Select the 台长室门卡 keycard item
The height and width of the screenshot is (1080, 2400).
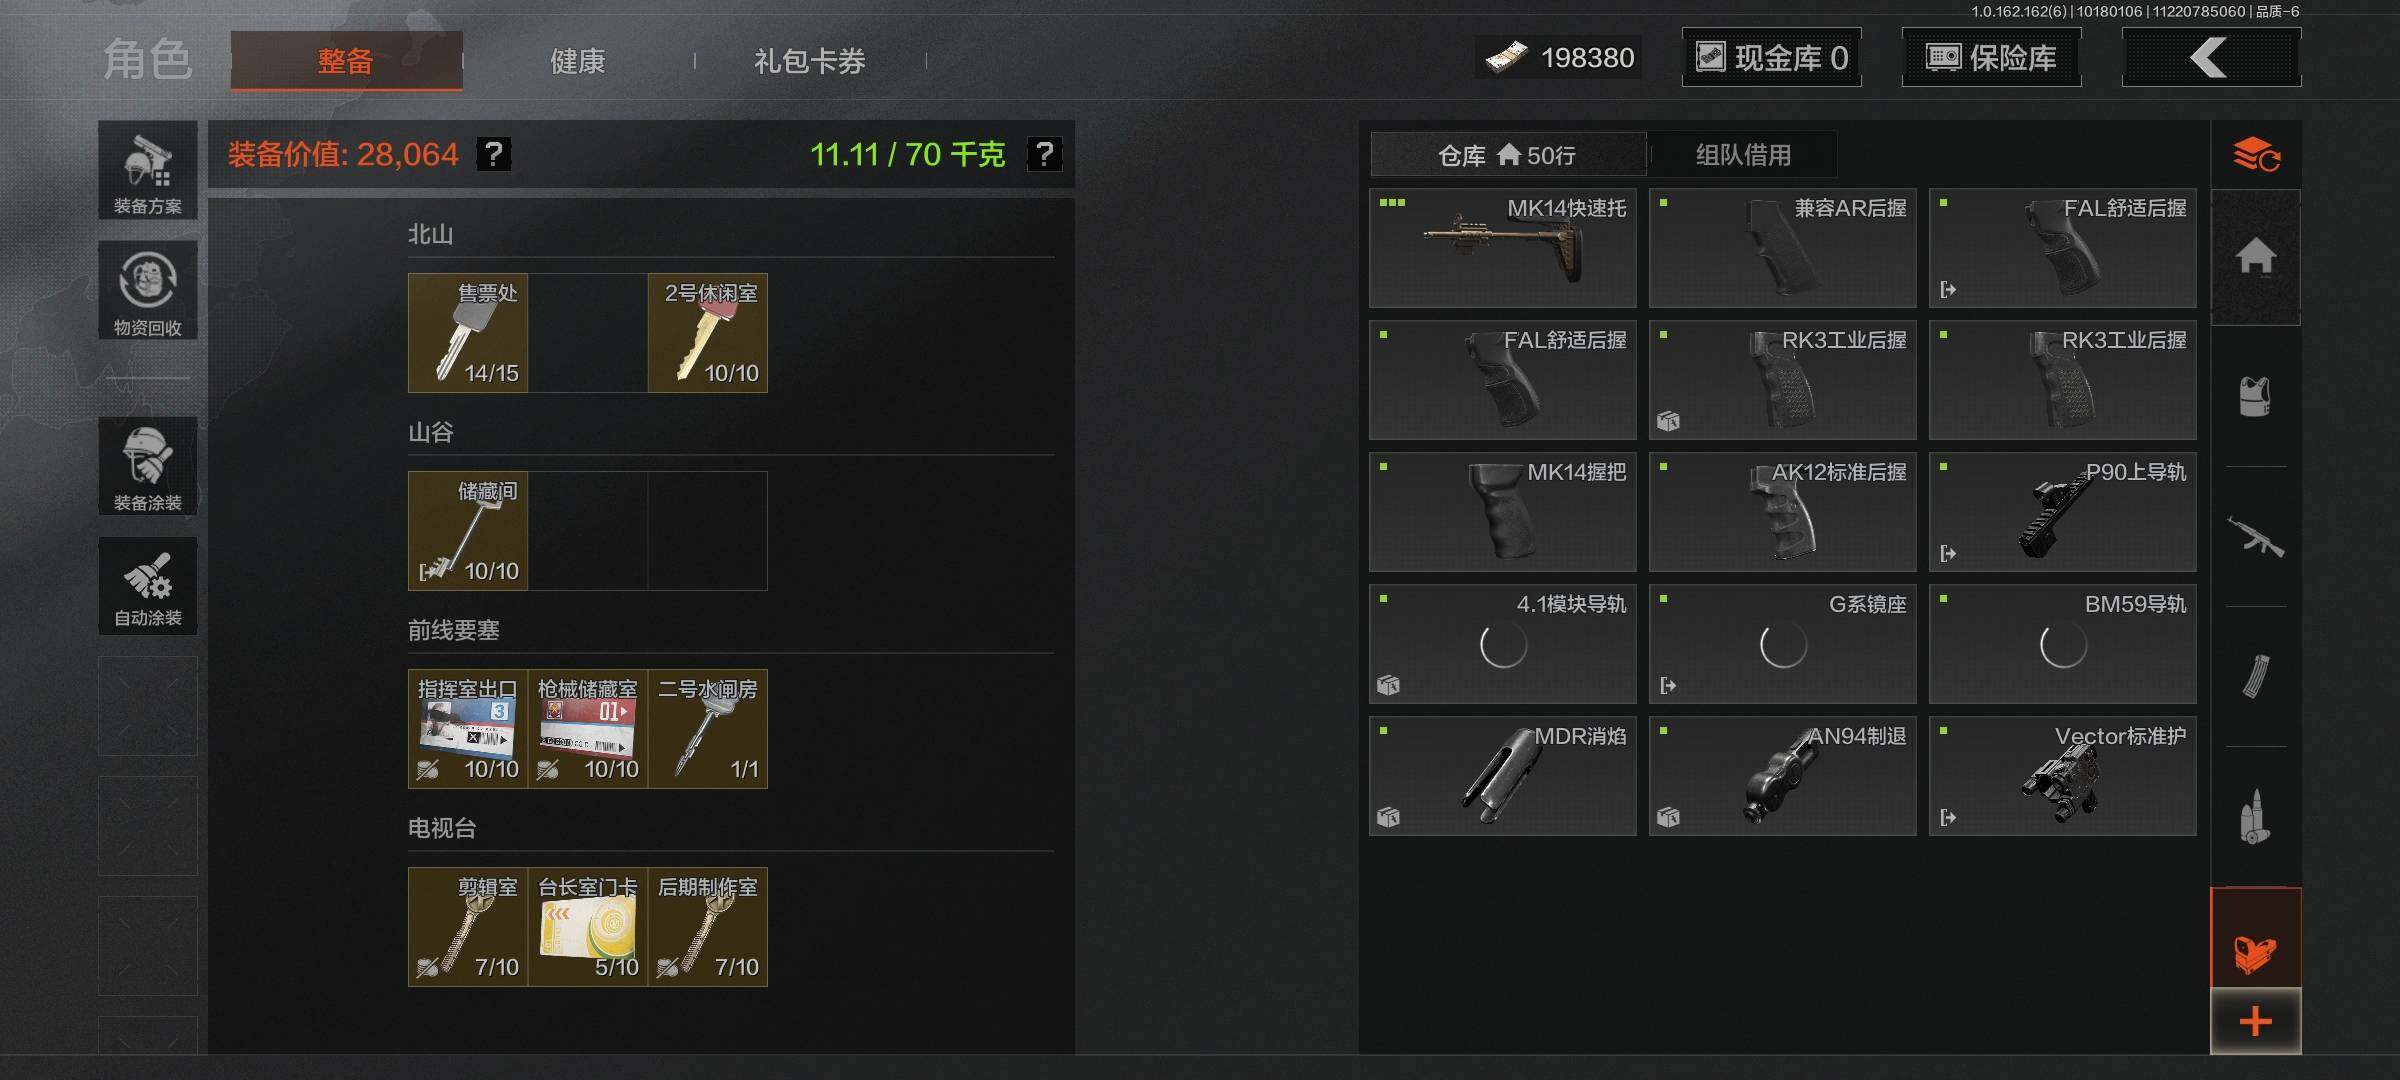click(588, 927)
